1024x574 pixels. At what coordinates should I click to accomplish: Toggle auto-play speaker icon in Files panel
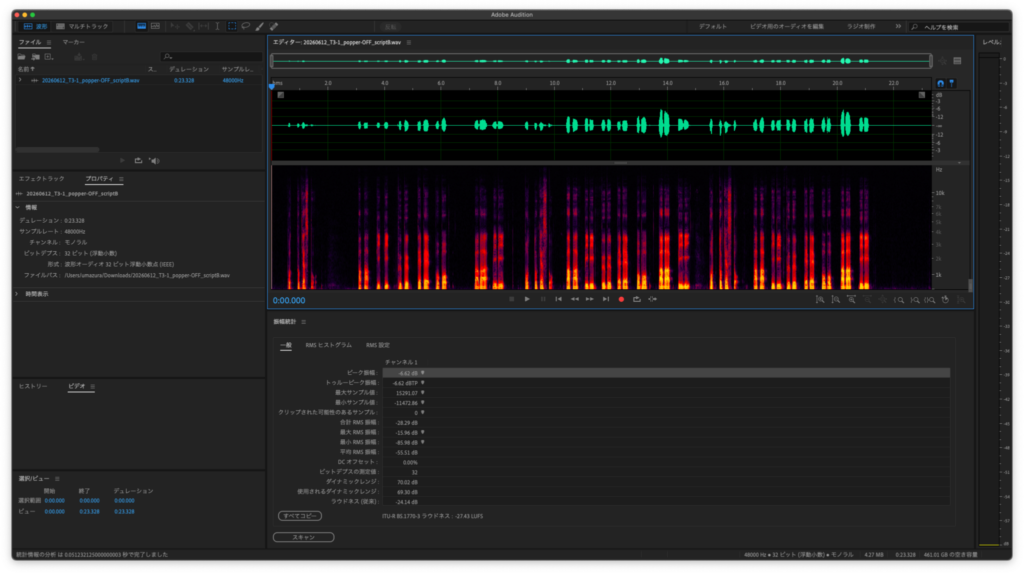[x=154, y=161]
